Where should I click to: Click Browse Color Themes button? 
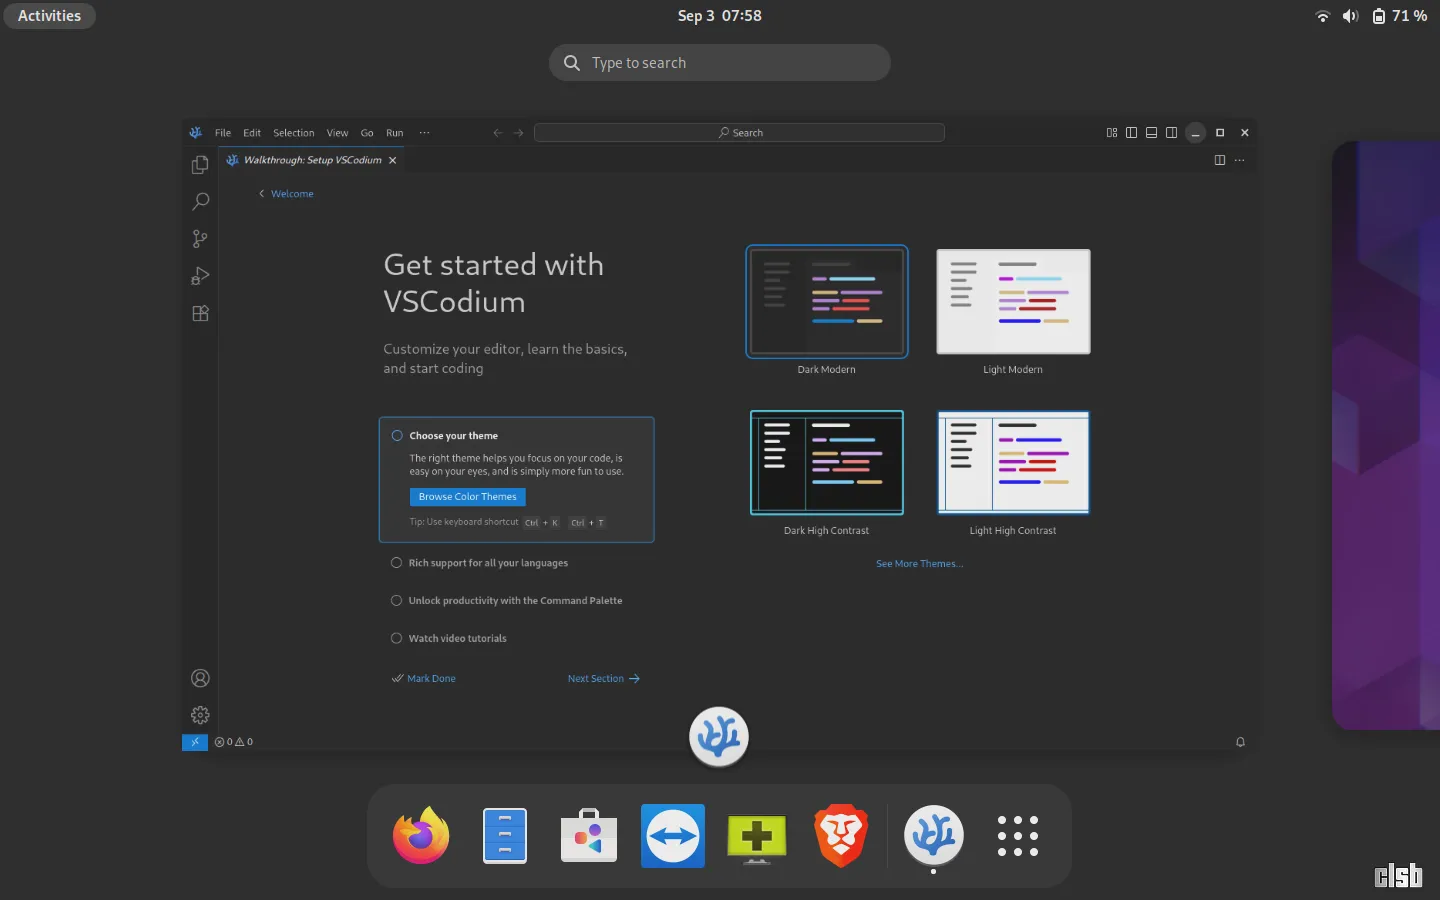click(x=467, y=497)
